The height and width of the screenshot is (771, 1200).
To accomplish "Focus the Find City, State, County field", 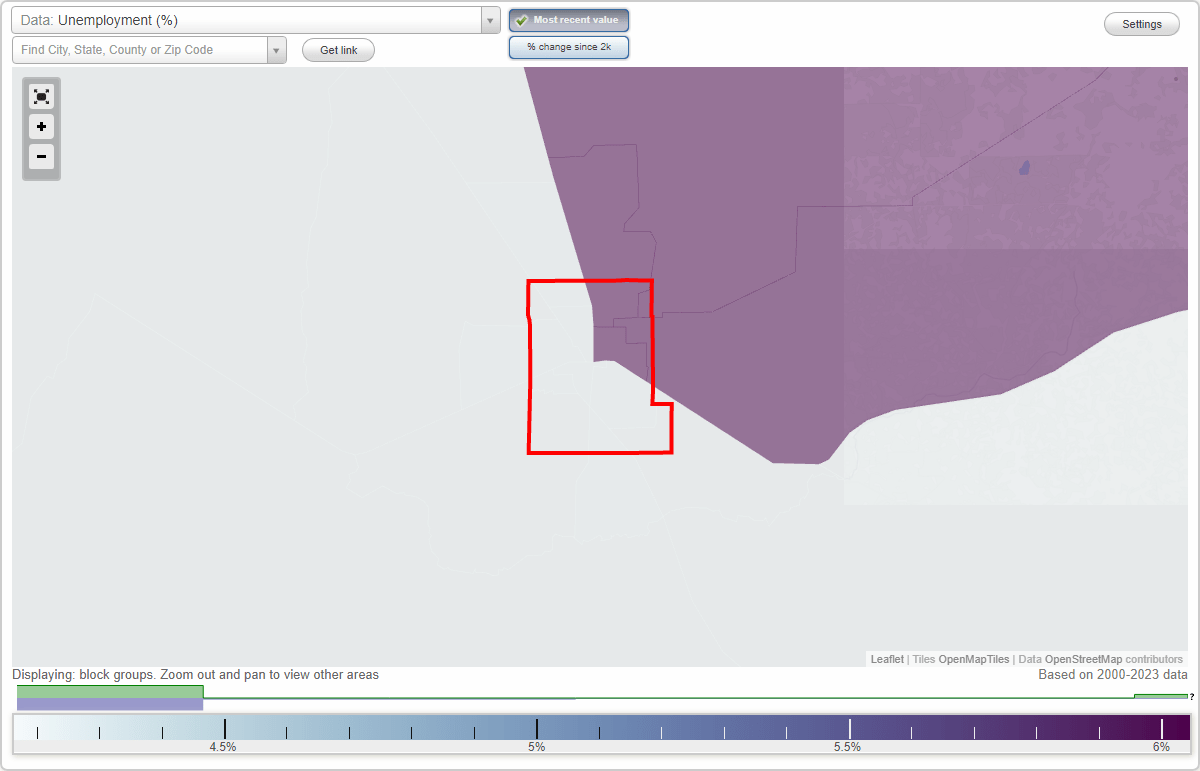I will tap(140, 50).
